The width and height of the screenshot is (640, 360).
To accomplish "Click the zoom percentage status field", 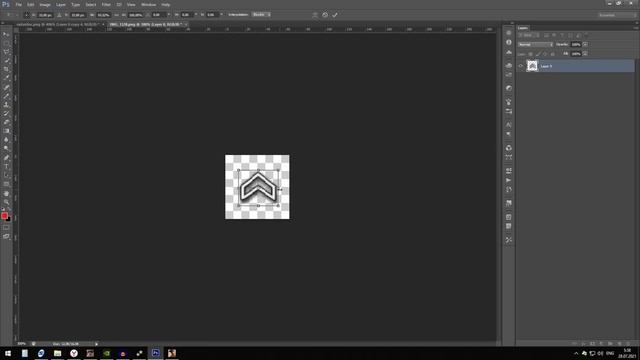I will click(22, 344).
